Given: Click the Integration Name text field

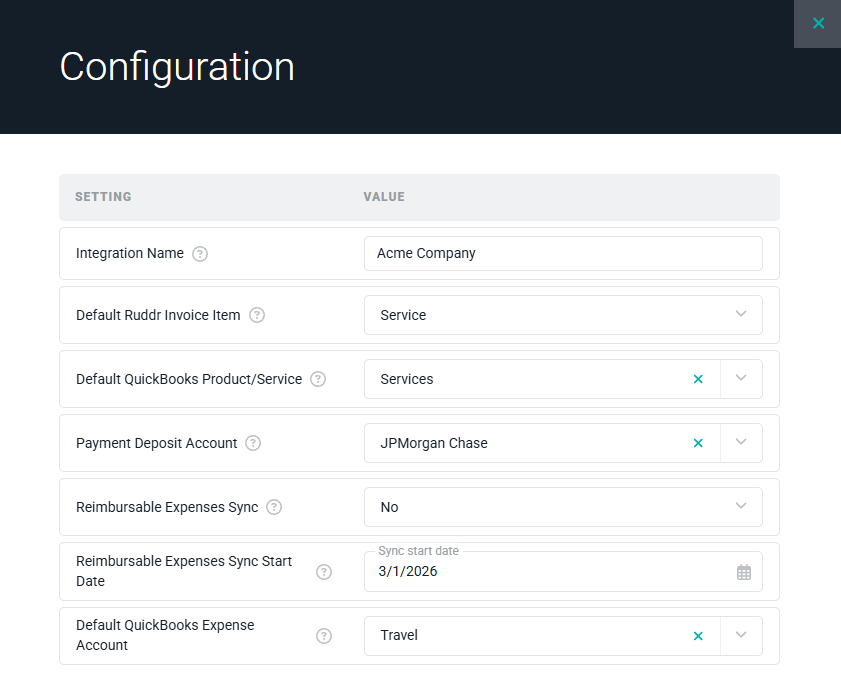Looking at the screenshot, I should pos(562,254).
